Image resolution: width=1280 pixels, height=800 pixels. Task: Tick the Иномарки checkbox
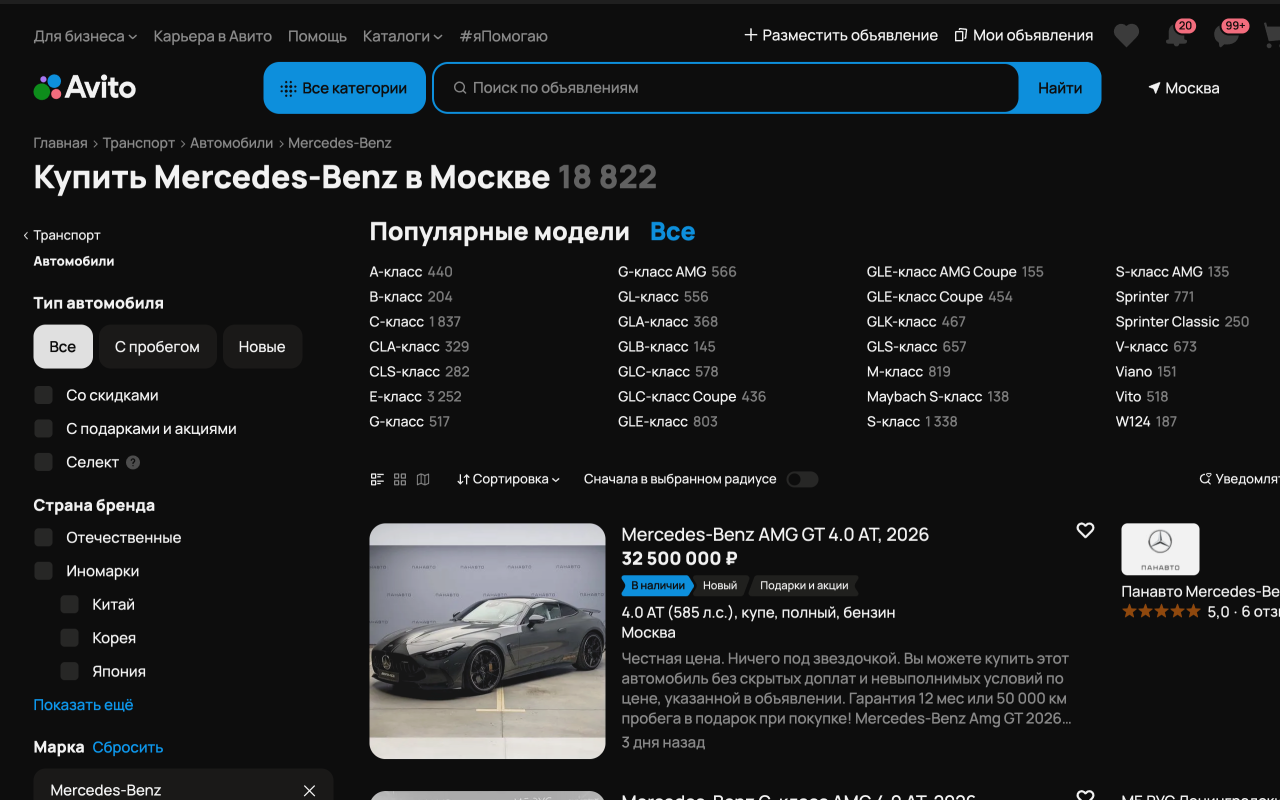[x=43, y=571]
